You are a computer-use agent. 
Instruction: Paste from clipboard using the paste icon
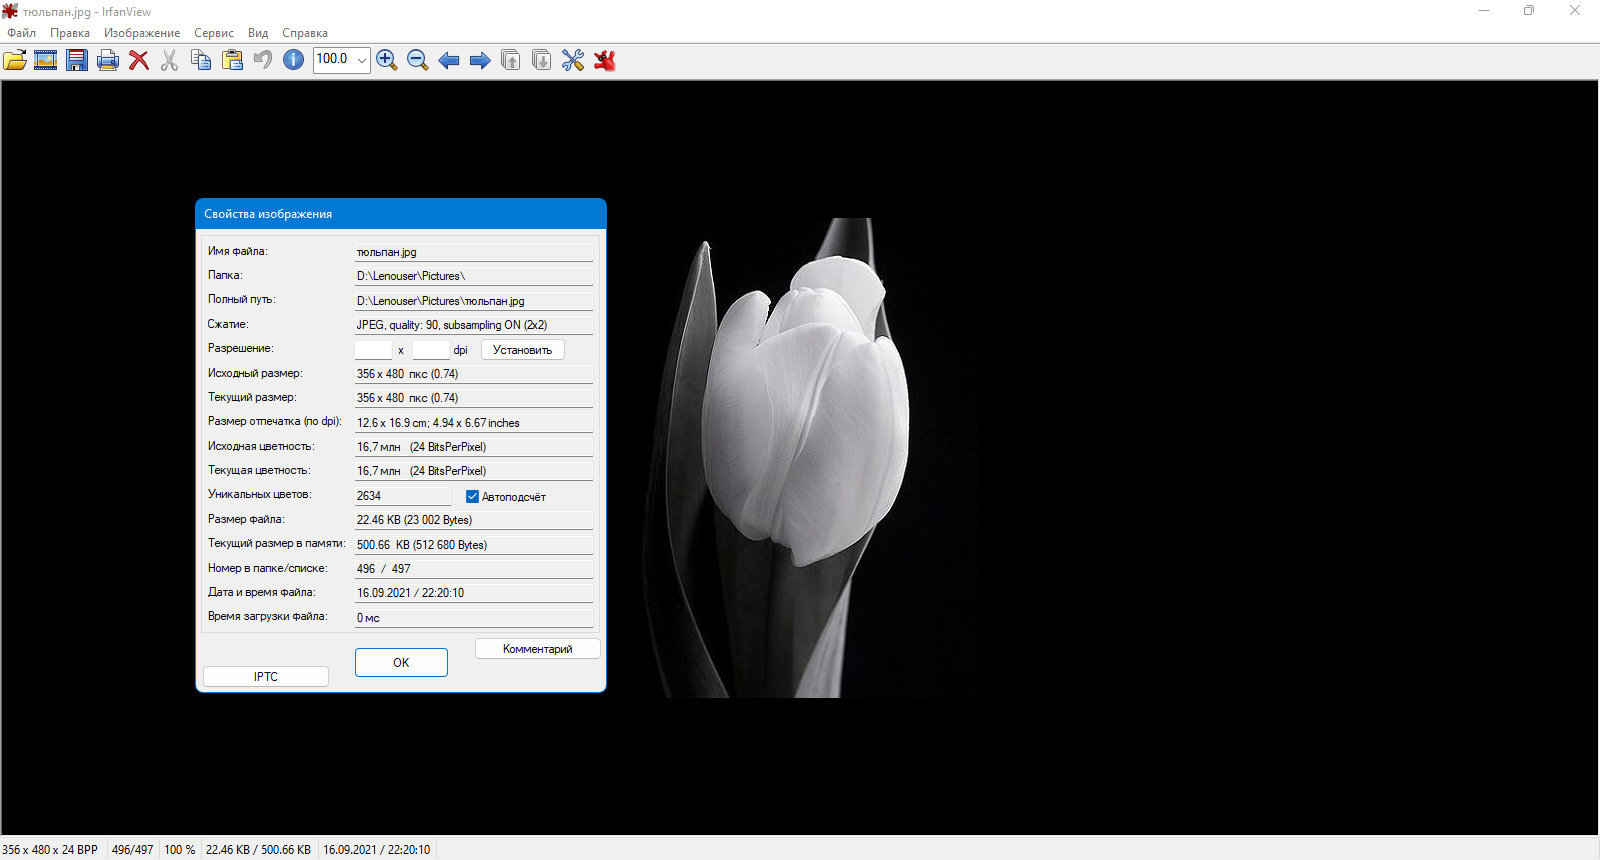(232, 60)
